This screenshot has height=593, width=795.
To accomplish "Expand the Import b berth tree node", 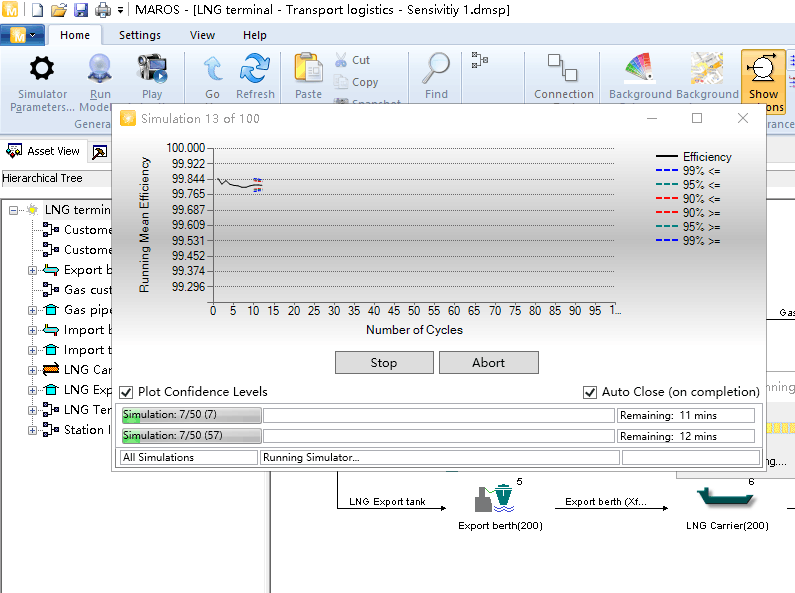I will pyautogui.click(x=32, y=330).
